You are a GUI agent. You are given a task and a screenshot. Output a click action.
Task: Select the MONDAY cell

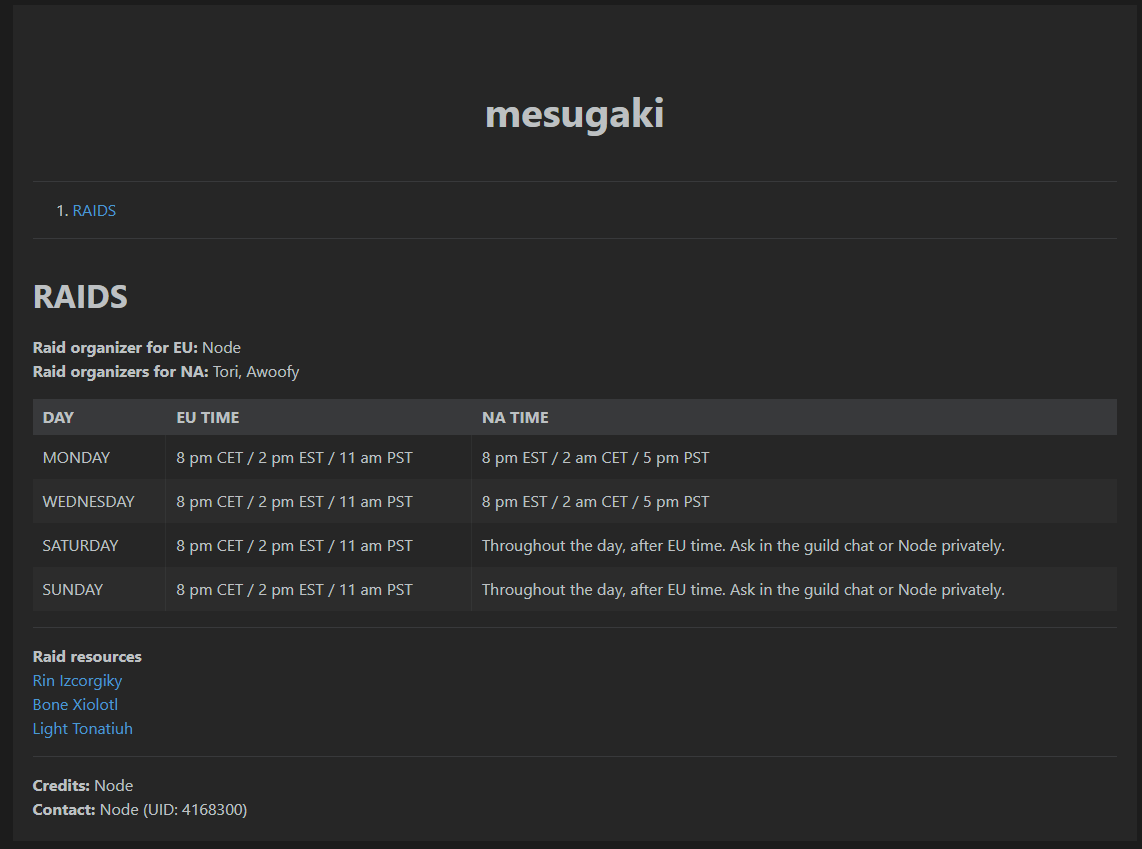click(x=99, y=457)
